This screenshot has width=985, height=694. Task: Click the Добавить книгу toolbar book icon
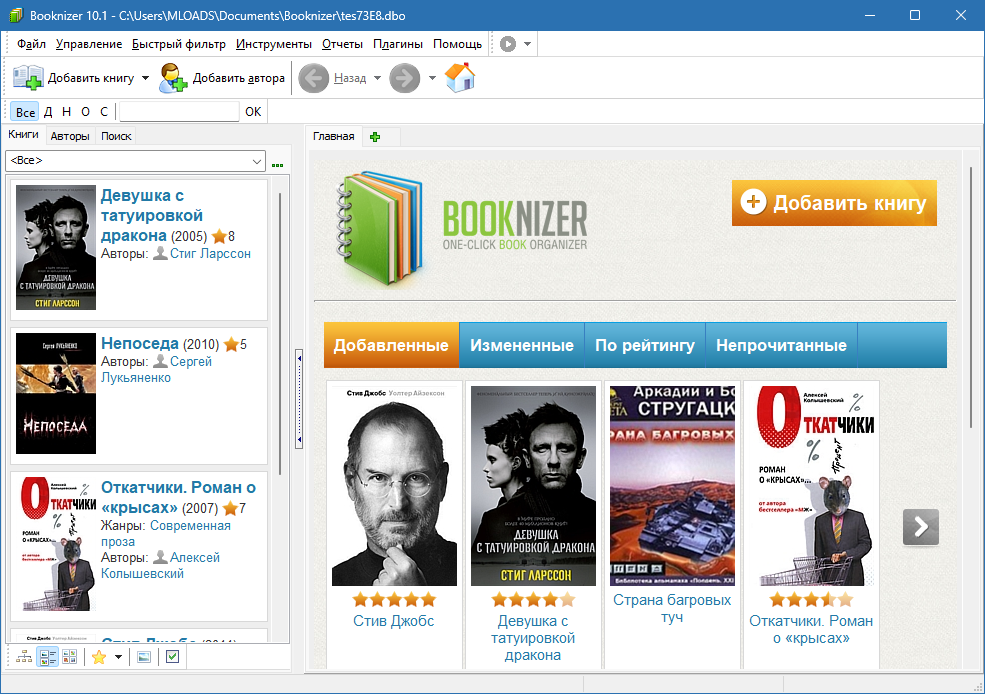click(x=28, y=78)
